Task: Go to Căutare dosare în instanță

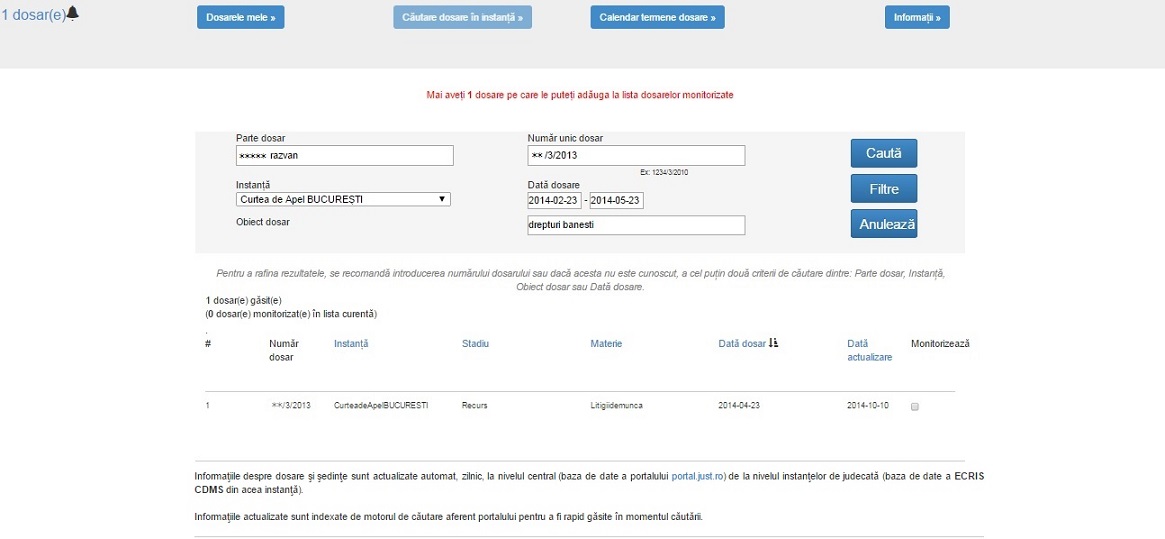Action: pos(462,17)
